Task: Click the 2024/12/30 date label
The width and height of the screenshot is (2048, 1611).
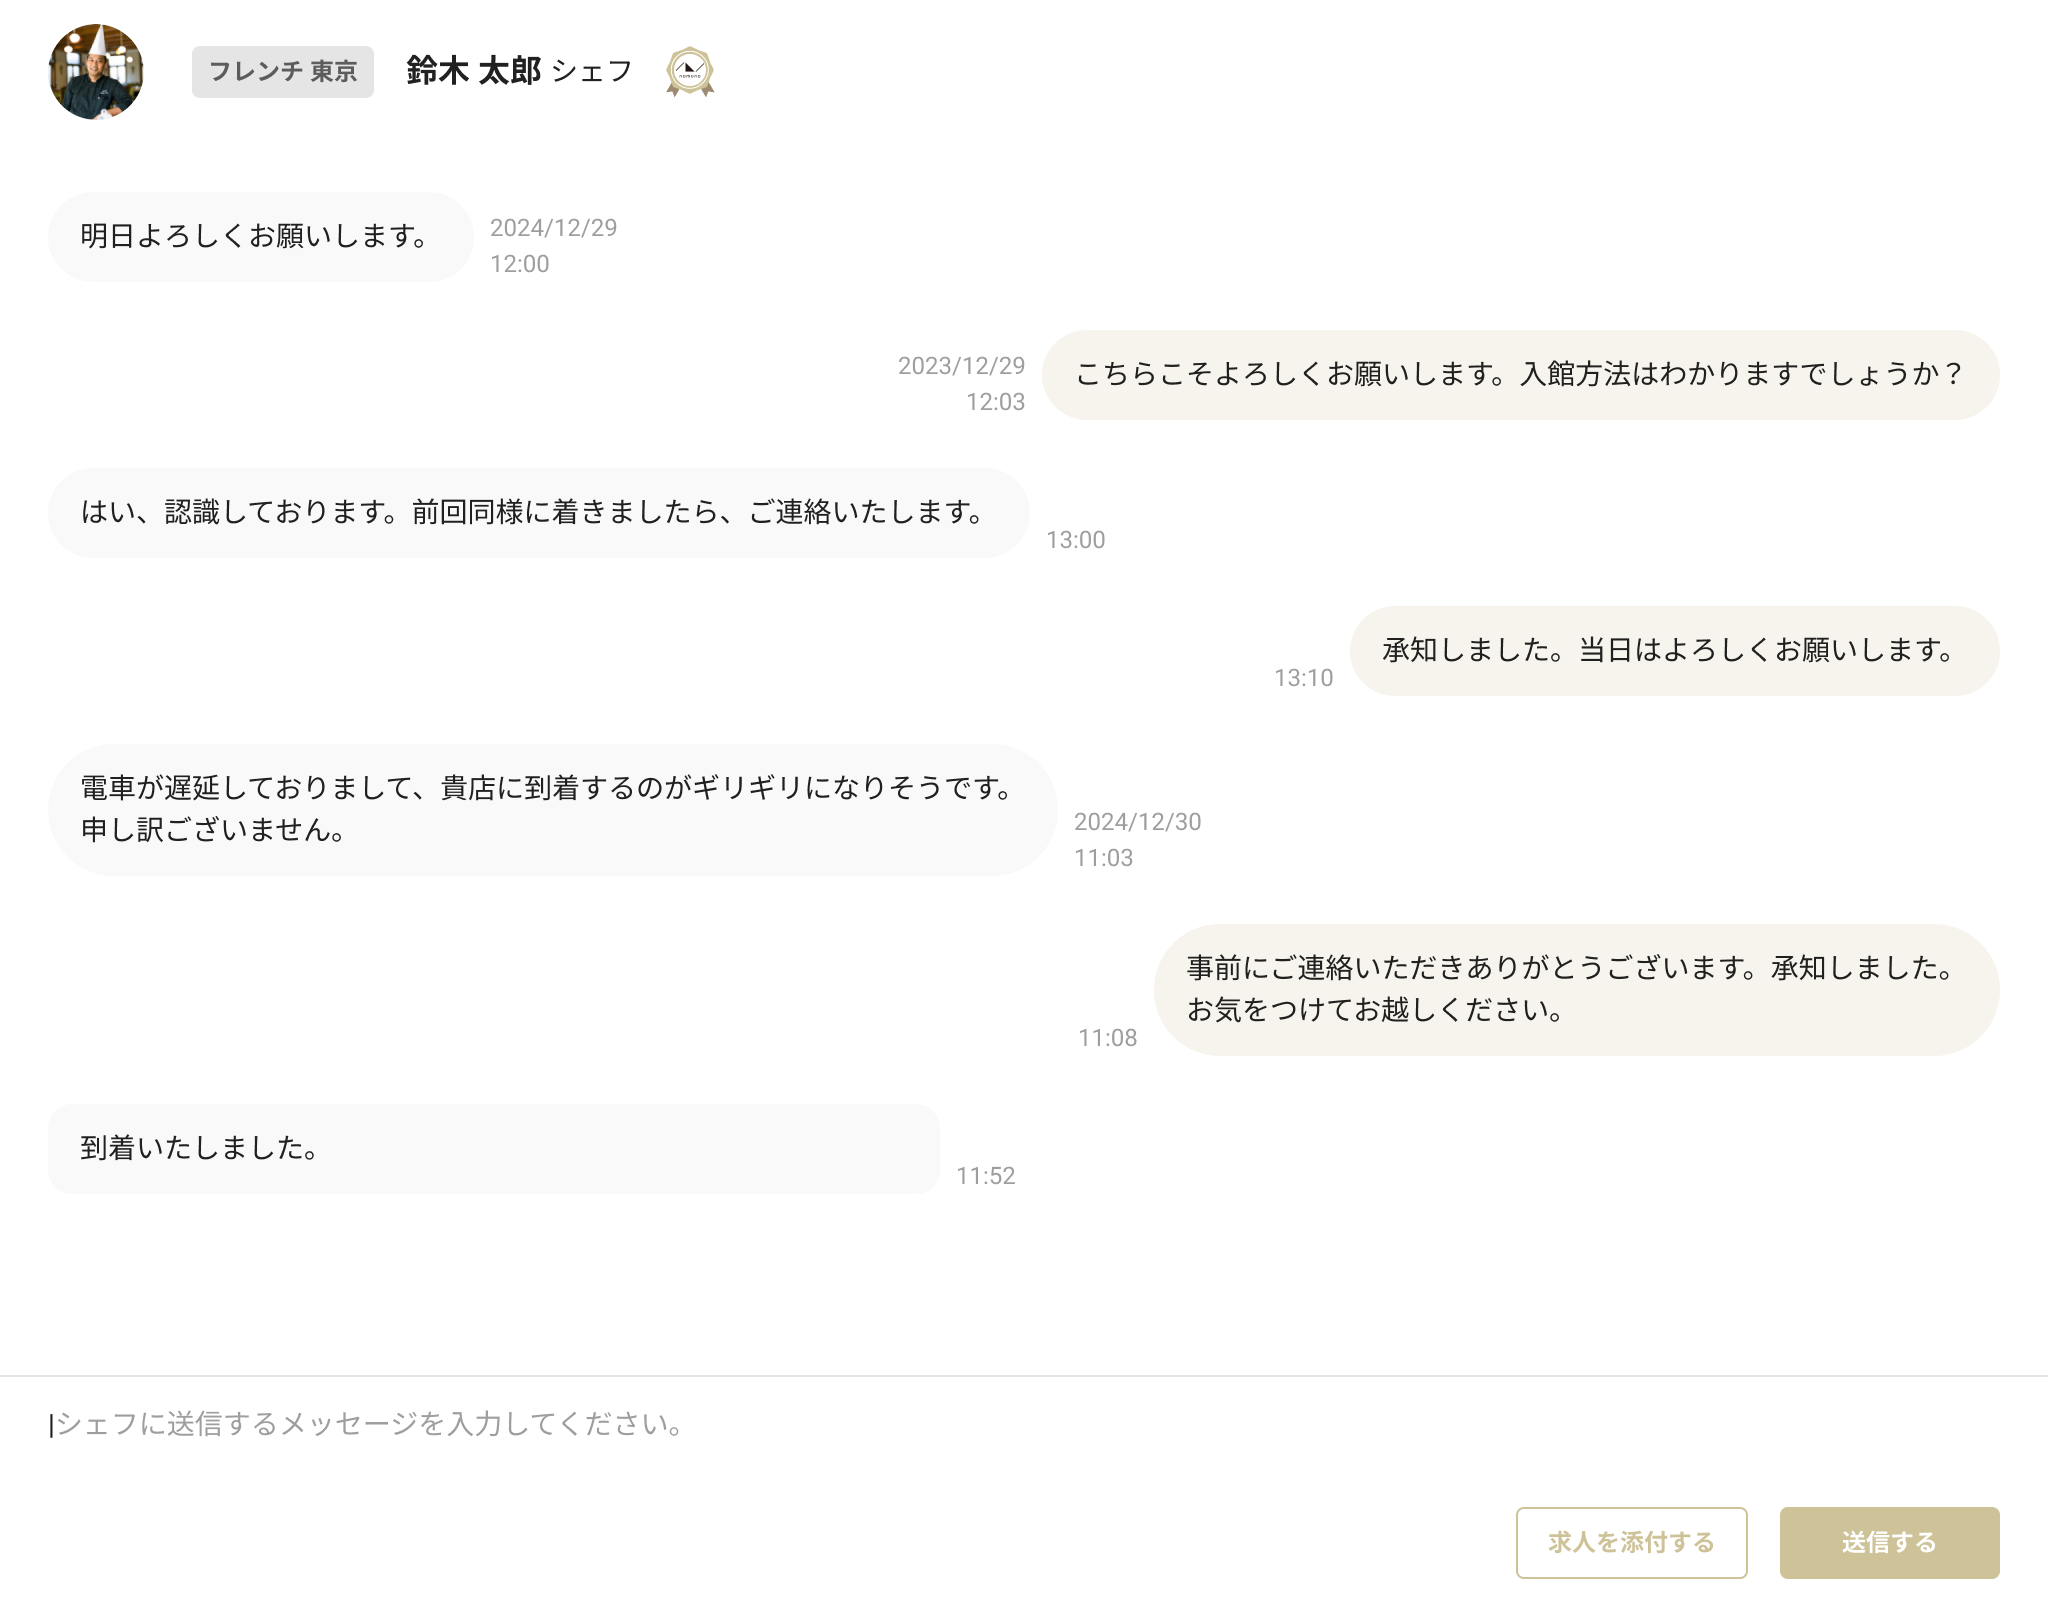Action: pos(1138,822)
